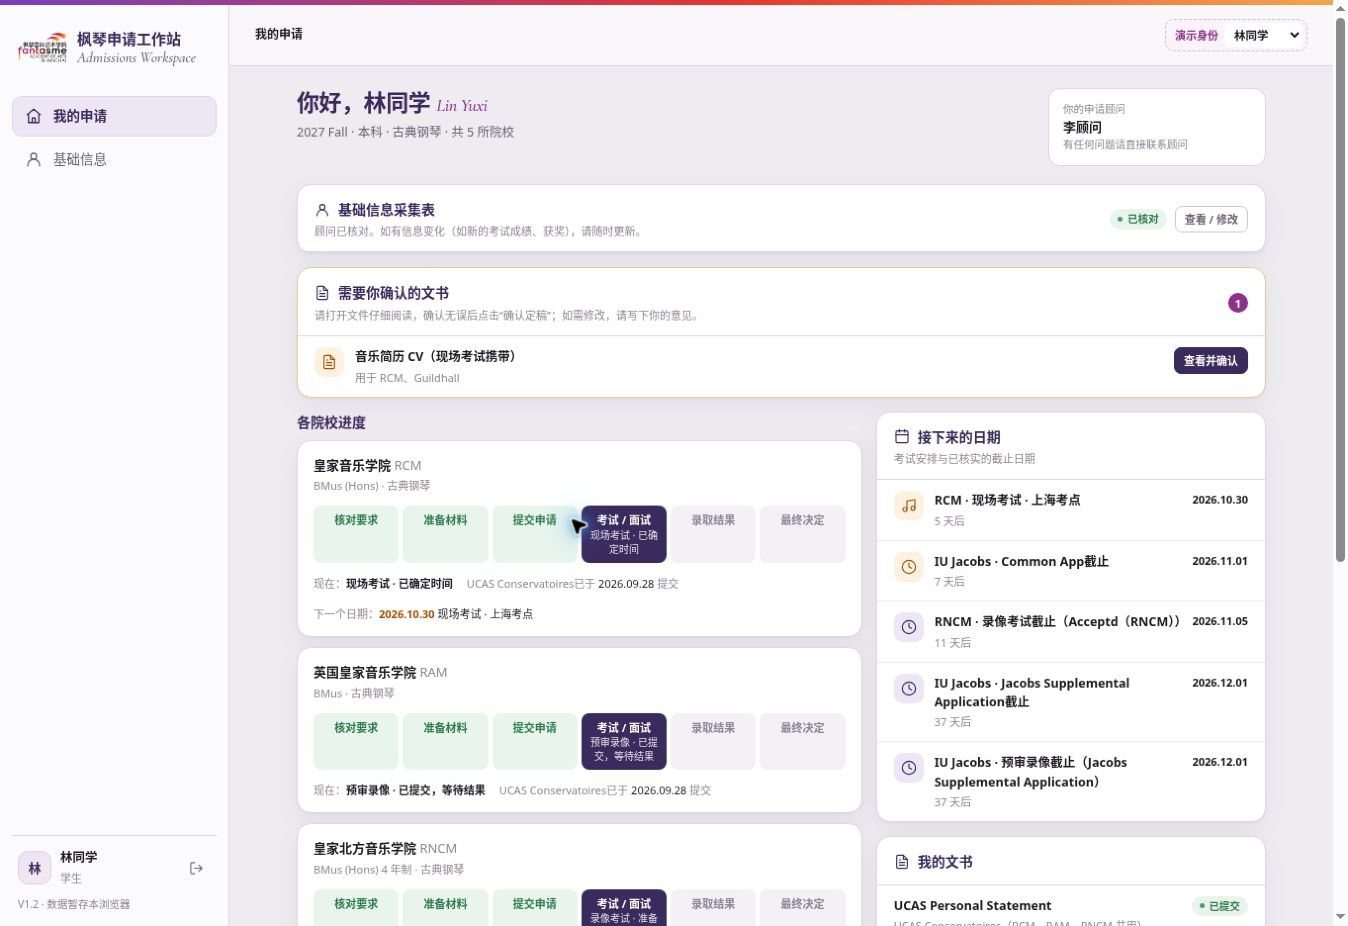Click the person icon in 基础信息 sidebar item
Screen dimensions: 1348x926
pos(34,159)
